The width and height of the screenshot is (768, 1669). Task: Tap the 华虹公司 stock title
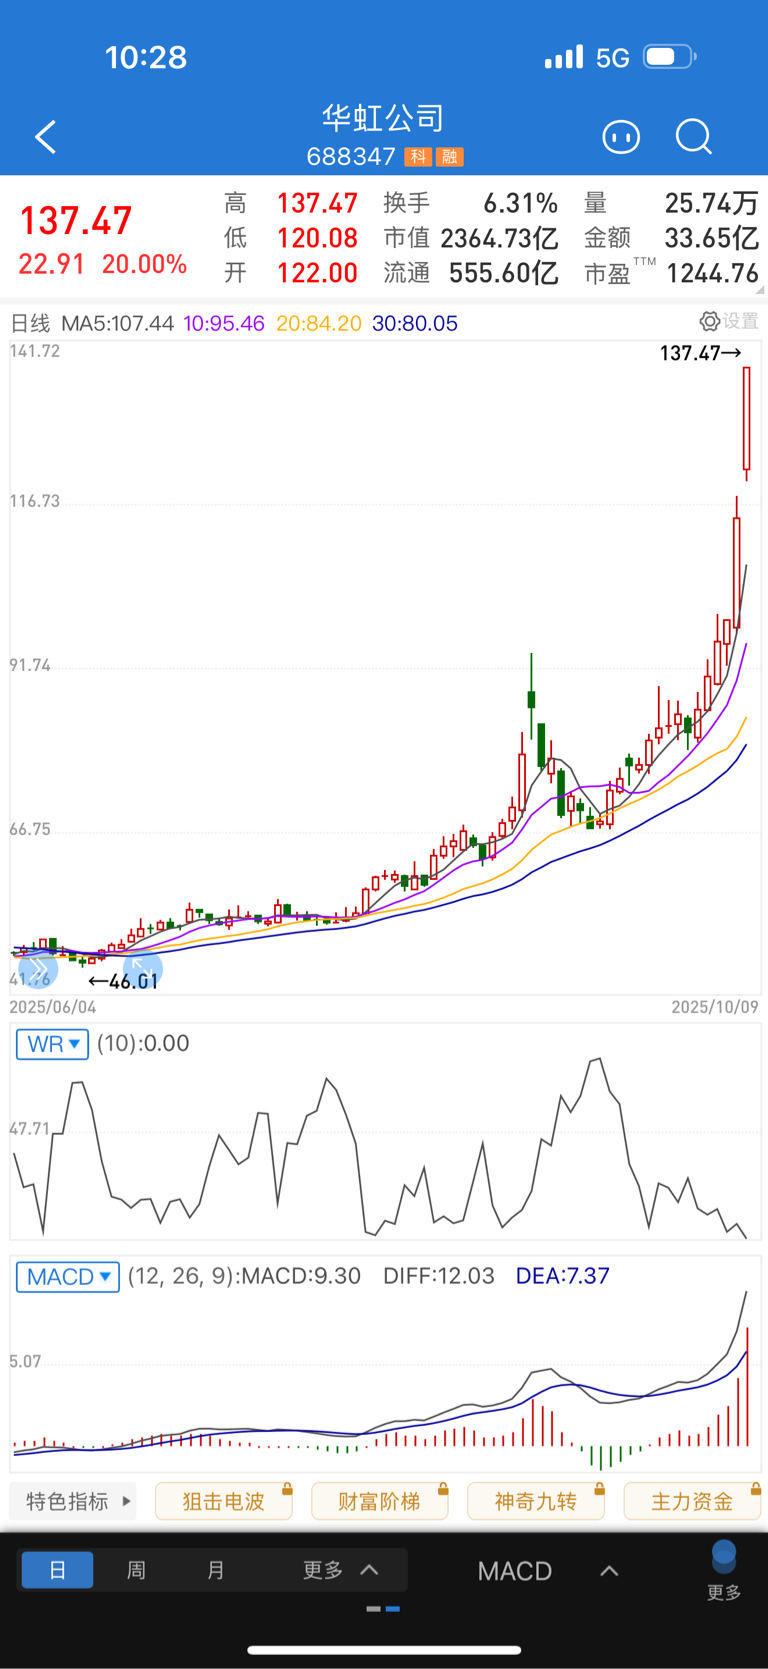click(383, 118)
